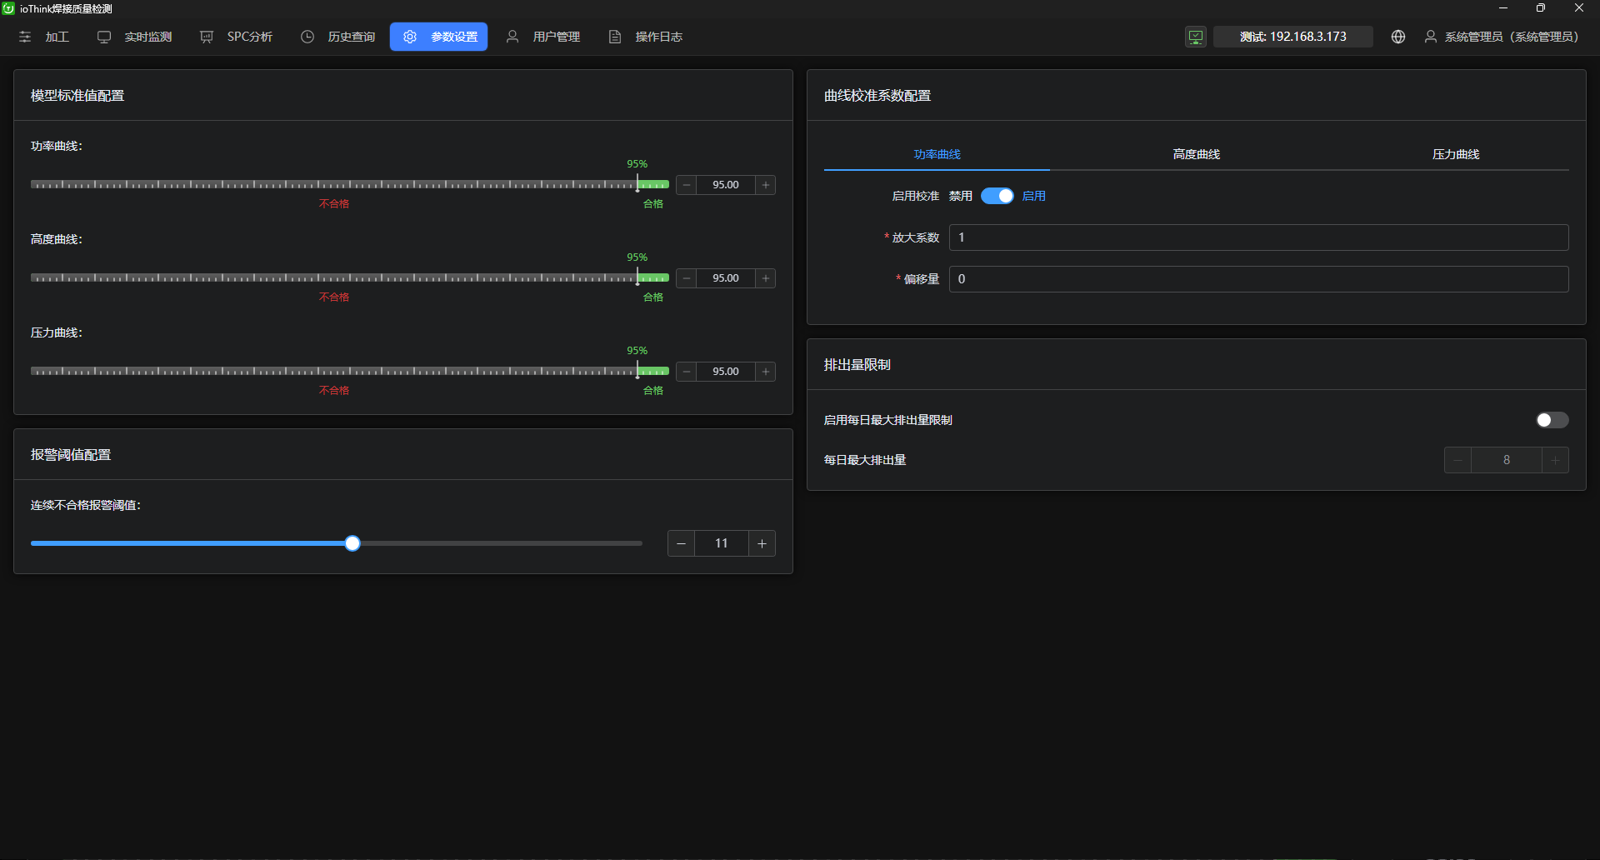Click the 每日最大排出量 value field showing 8
The width and height of the screenshot is (1600, 860).
(1507, 460)
